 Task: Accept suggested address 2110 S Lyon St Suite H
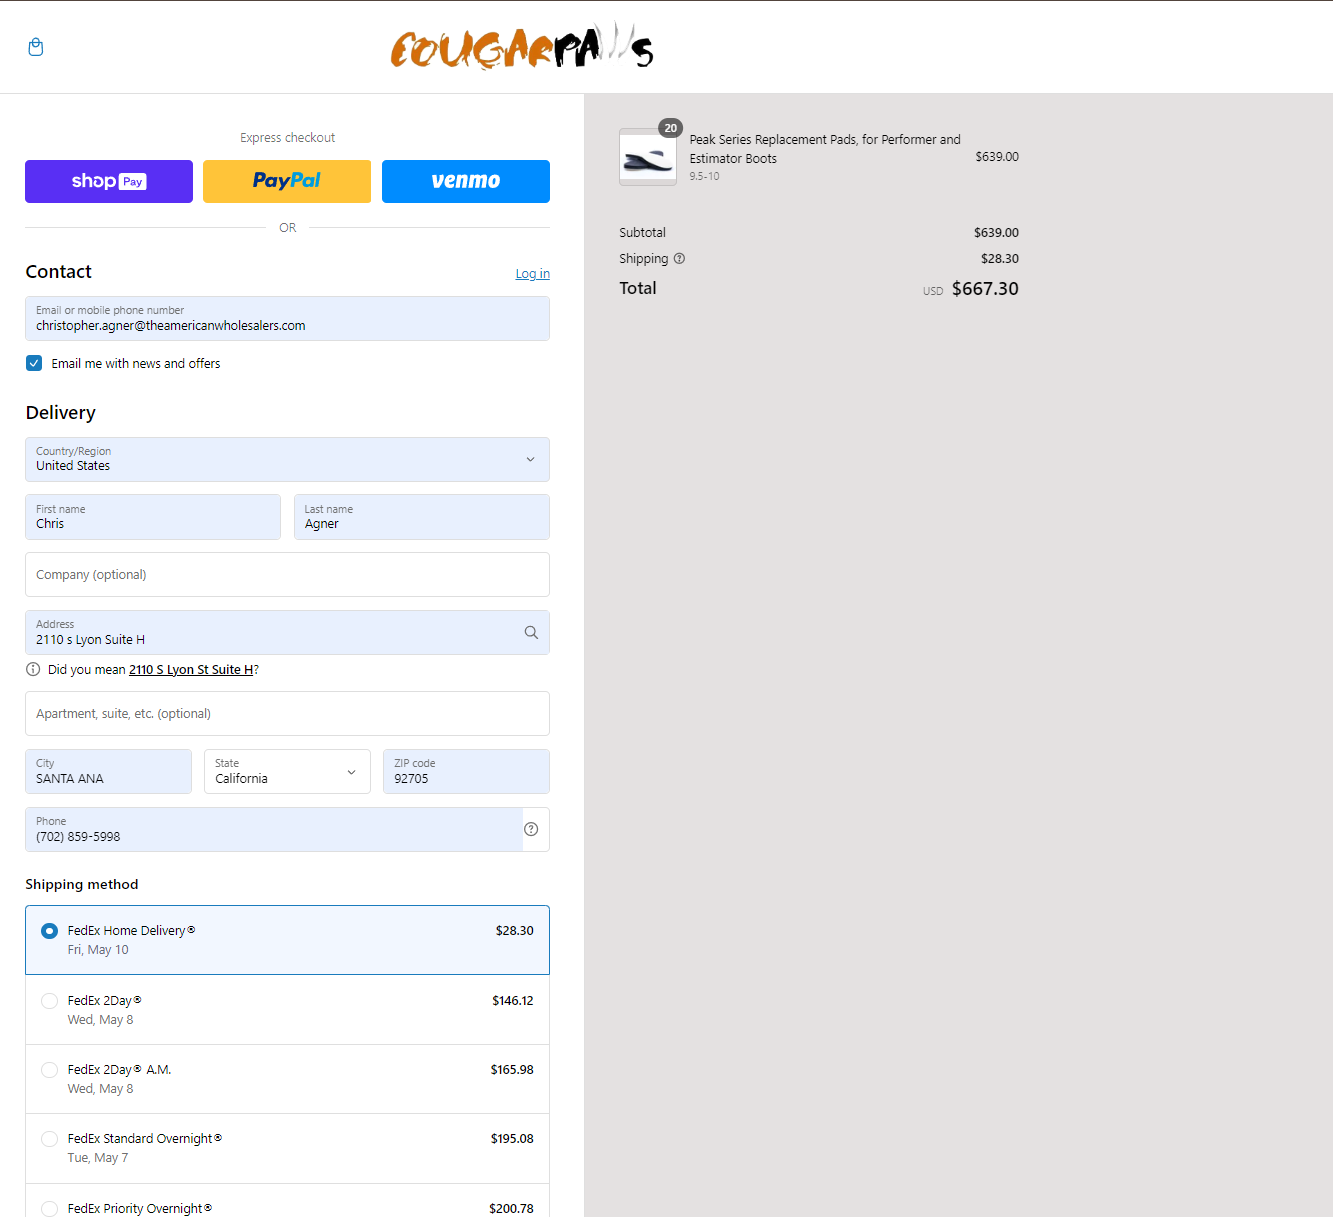(191, 670)
